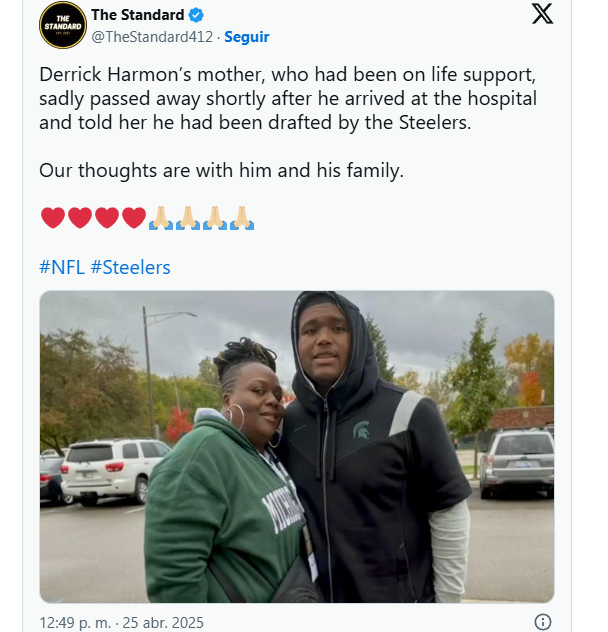Viewport: 608px width, 632px height.
Task: Click the X logo icon
Action: (x=541, y=14)
